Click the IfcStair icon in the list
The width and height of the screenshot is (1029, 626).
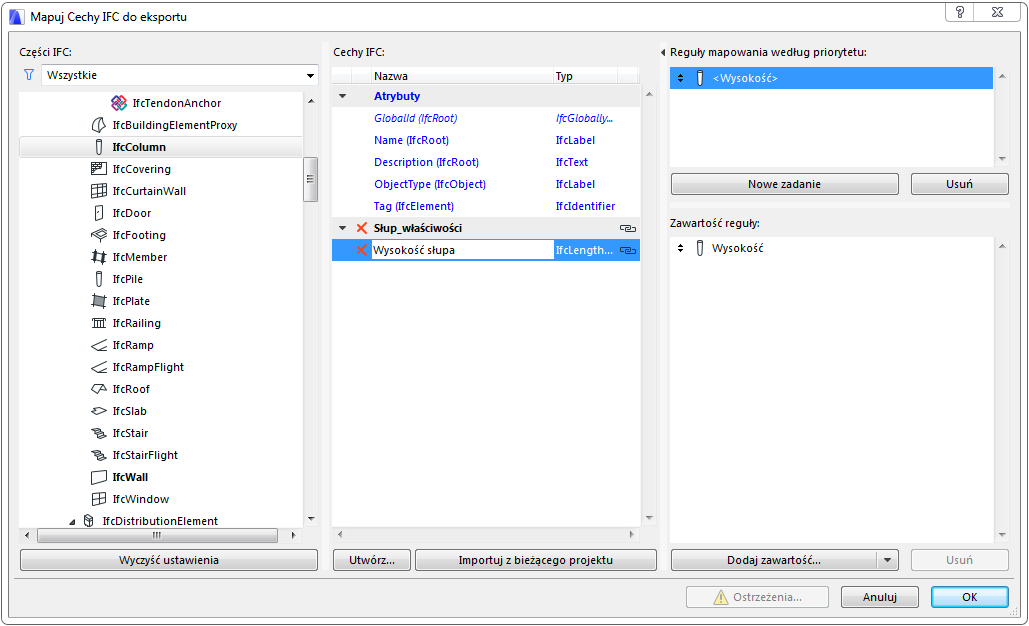99,433
